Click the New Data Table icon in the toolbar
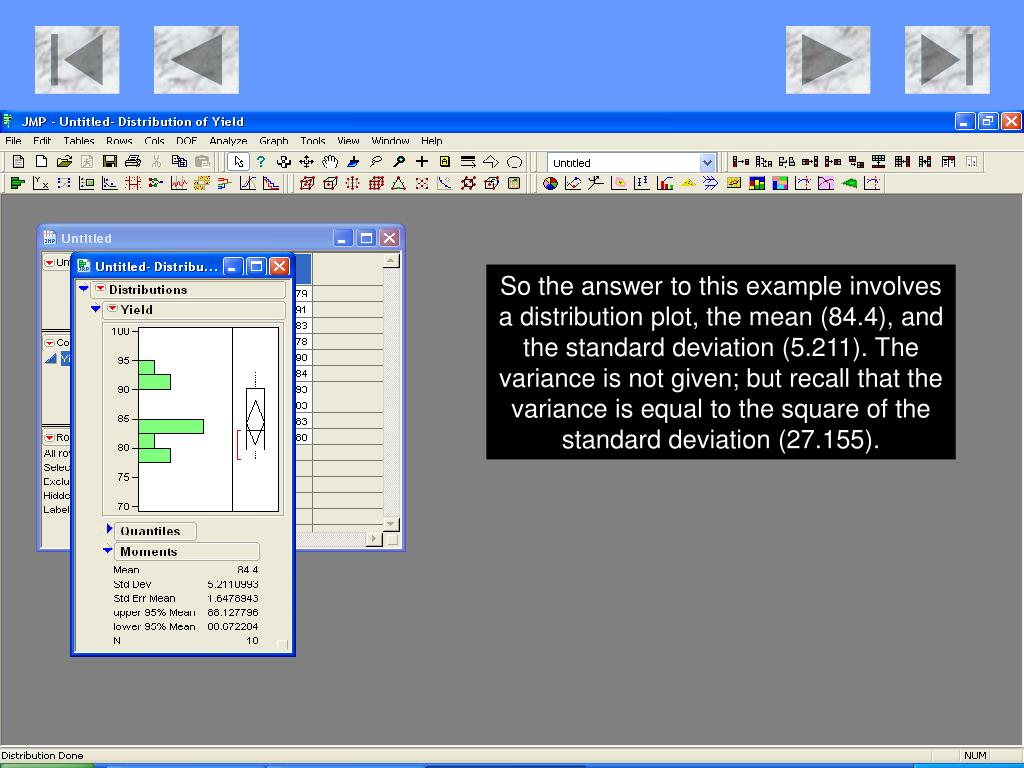Viewport: 1024px width, 768px height. [x=18, y=161]
